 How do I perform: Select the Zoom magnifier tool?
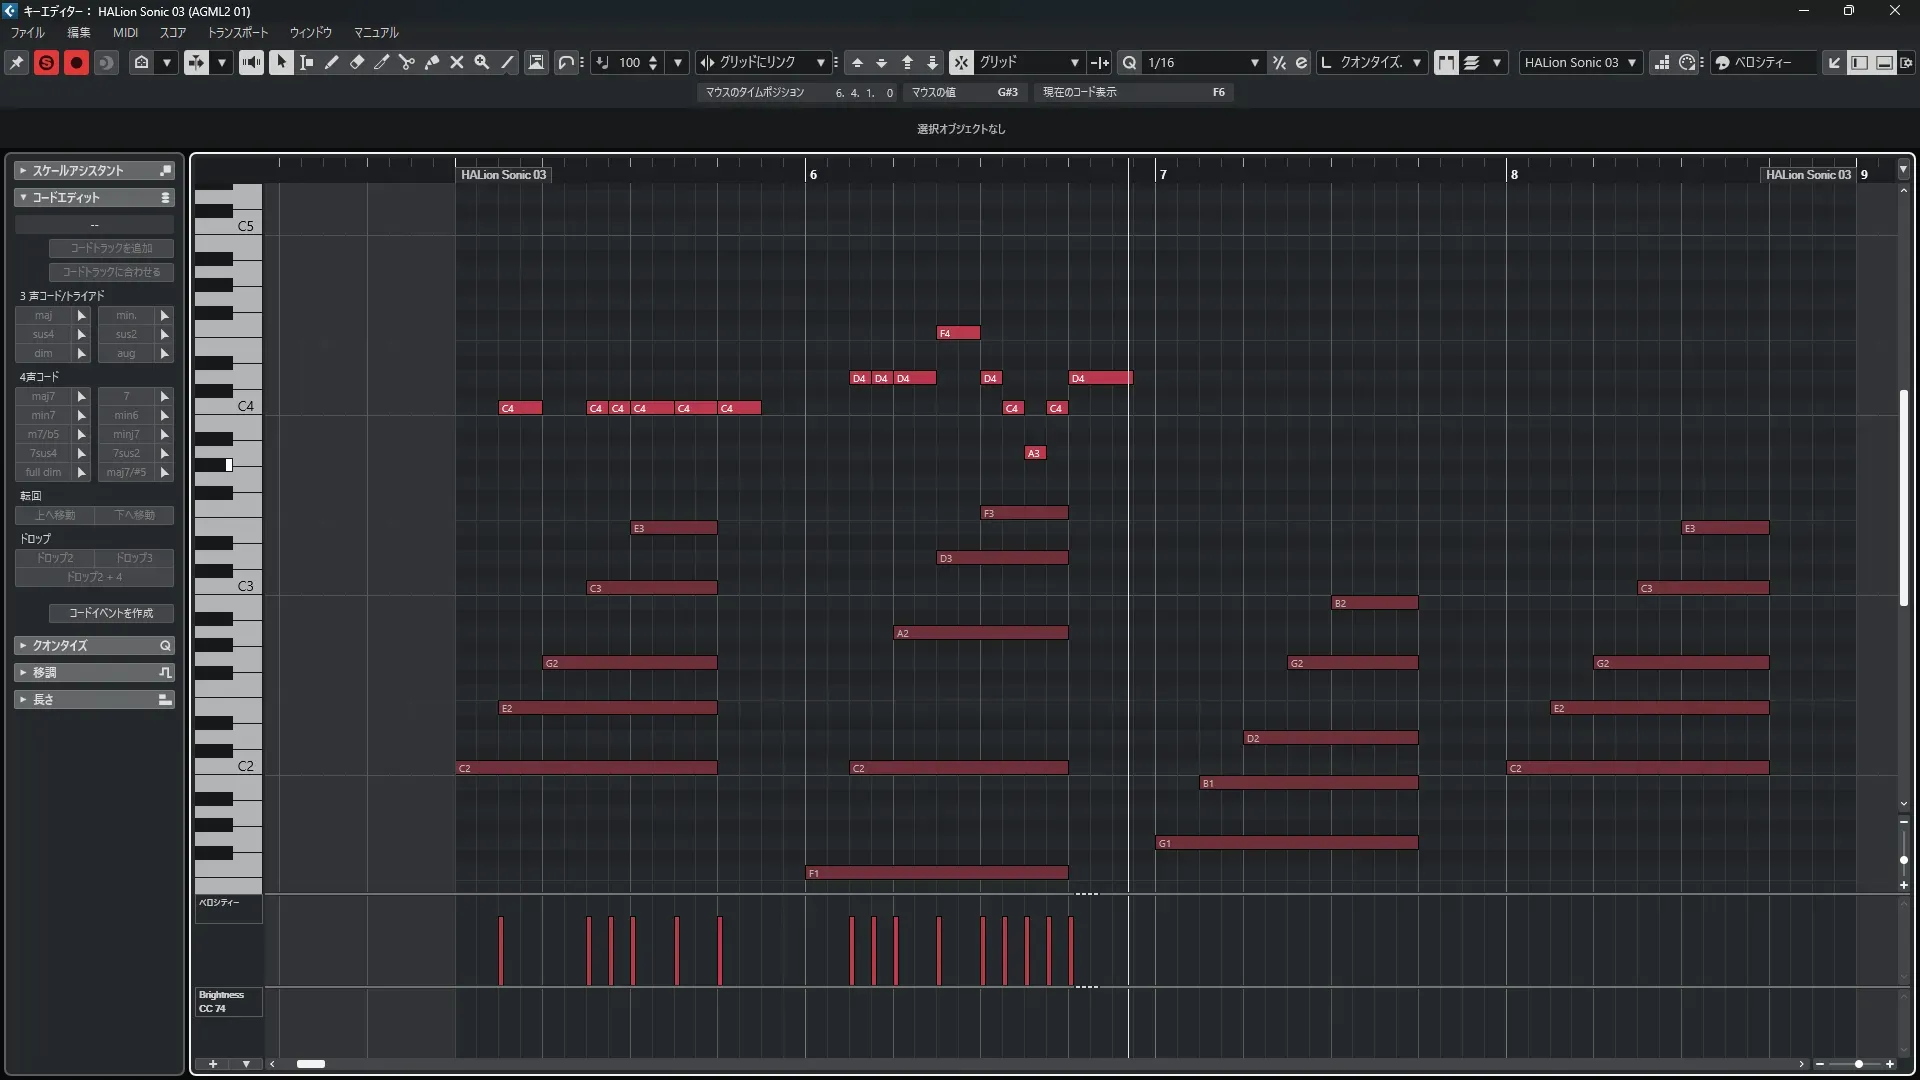pos(482,62)
